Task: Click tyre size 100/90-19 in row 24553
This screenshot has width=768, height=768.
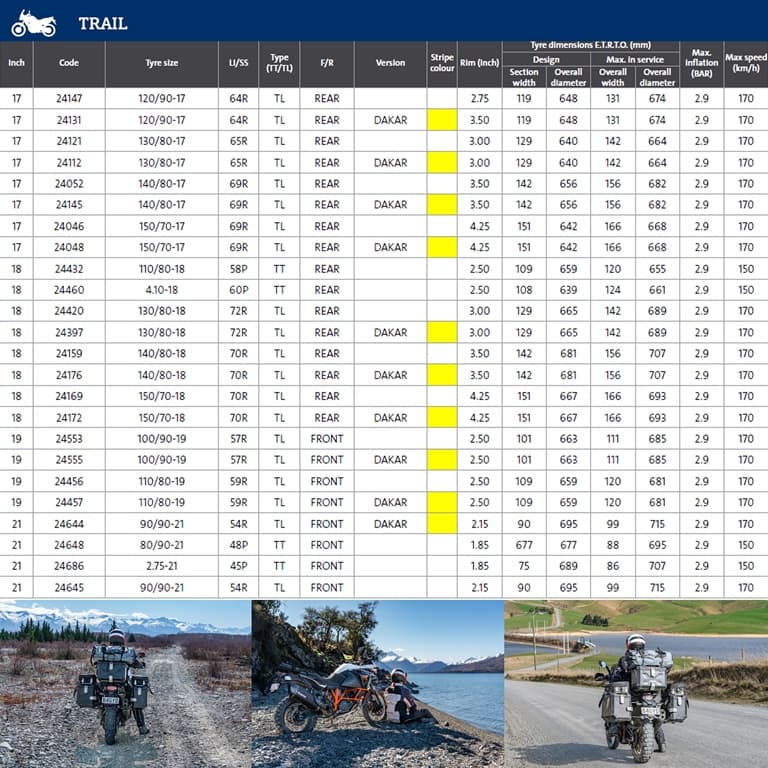Action: (x=162, y=439)
